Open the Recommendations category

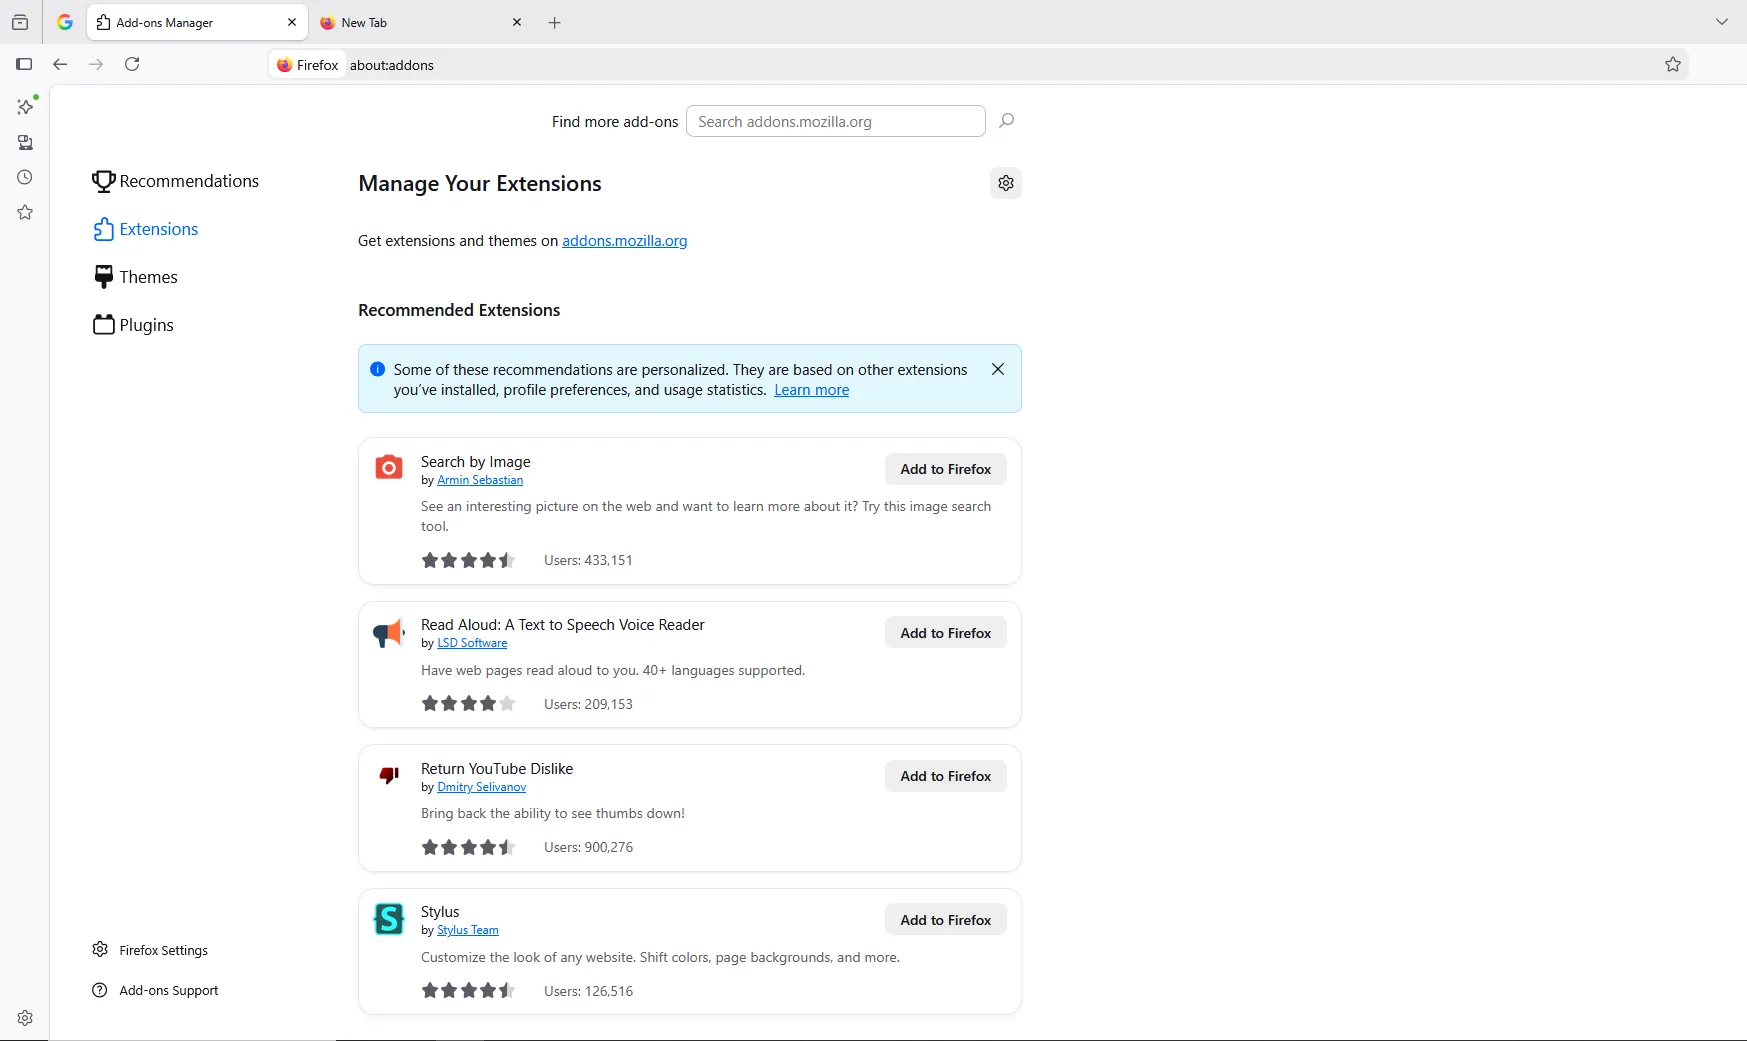click(176, 181)
